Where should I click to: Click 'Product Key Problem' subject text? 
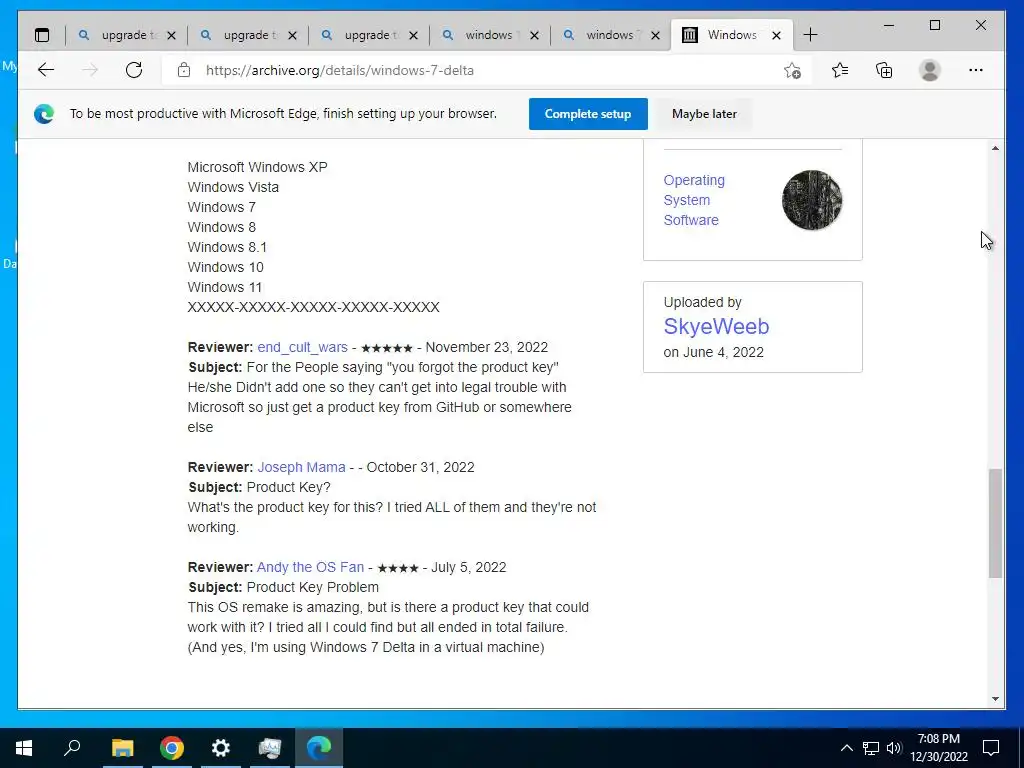[313, 587]
